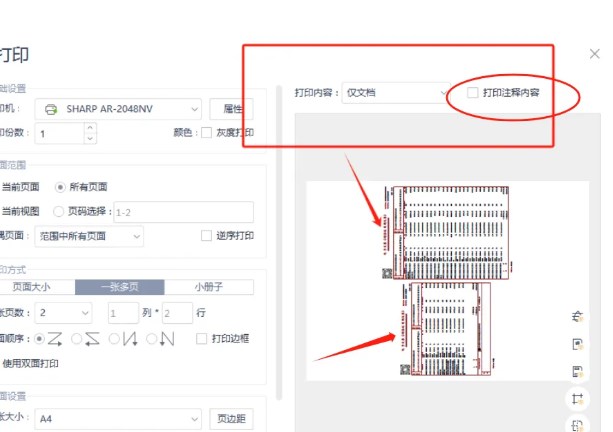
Task: Open 范围中所有页面 dropdown
Action: [x=89, y=236]
